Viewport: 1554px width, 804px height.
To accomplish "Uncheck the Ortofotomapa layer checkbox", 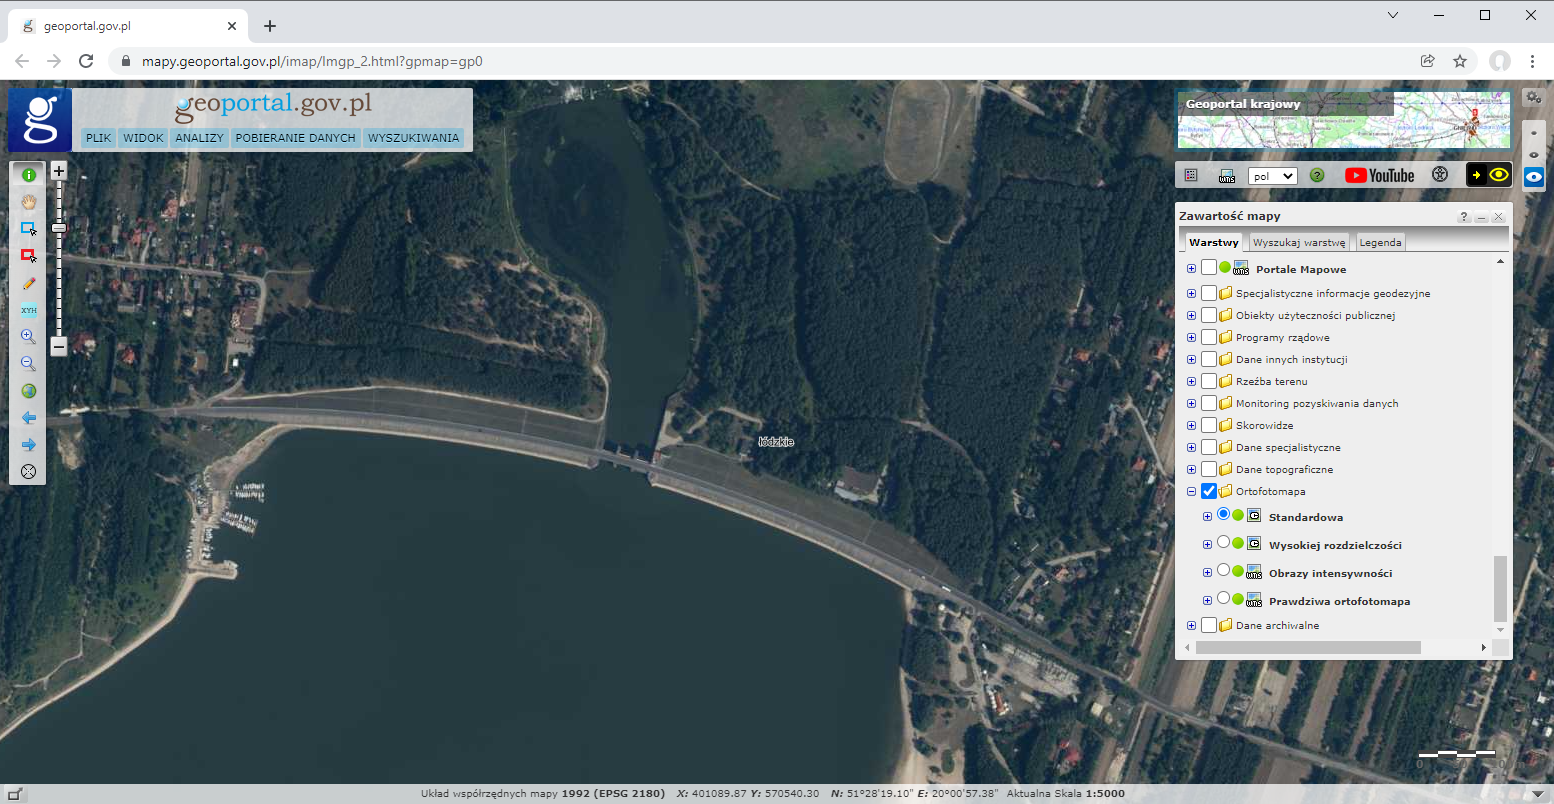I will [1209, 491].
